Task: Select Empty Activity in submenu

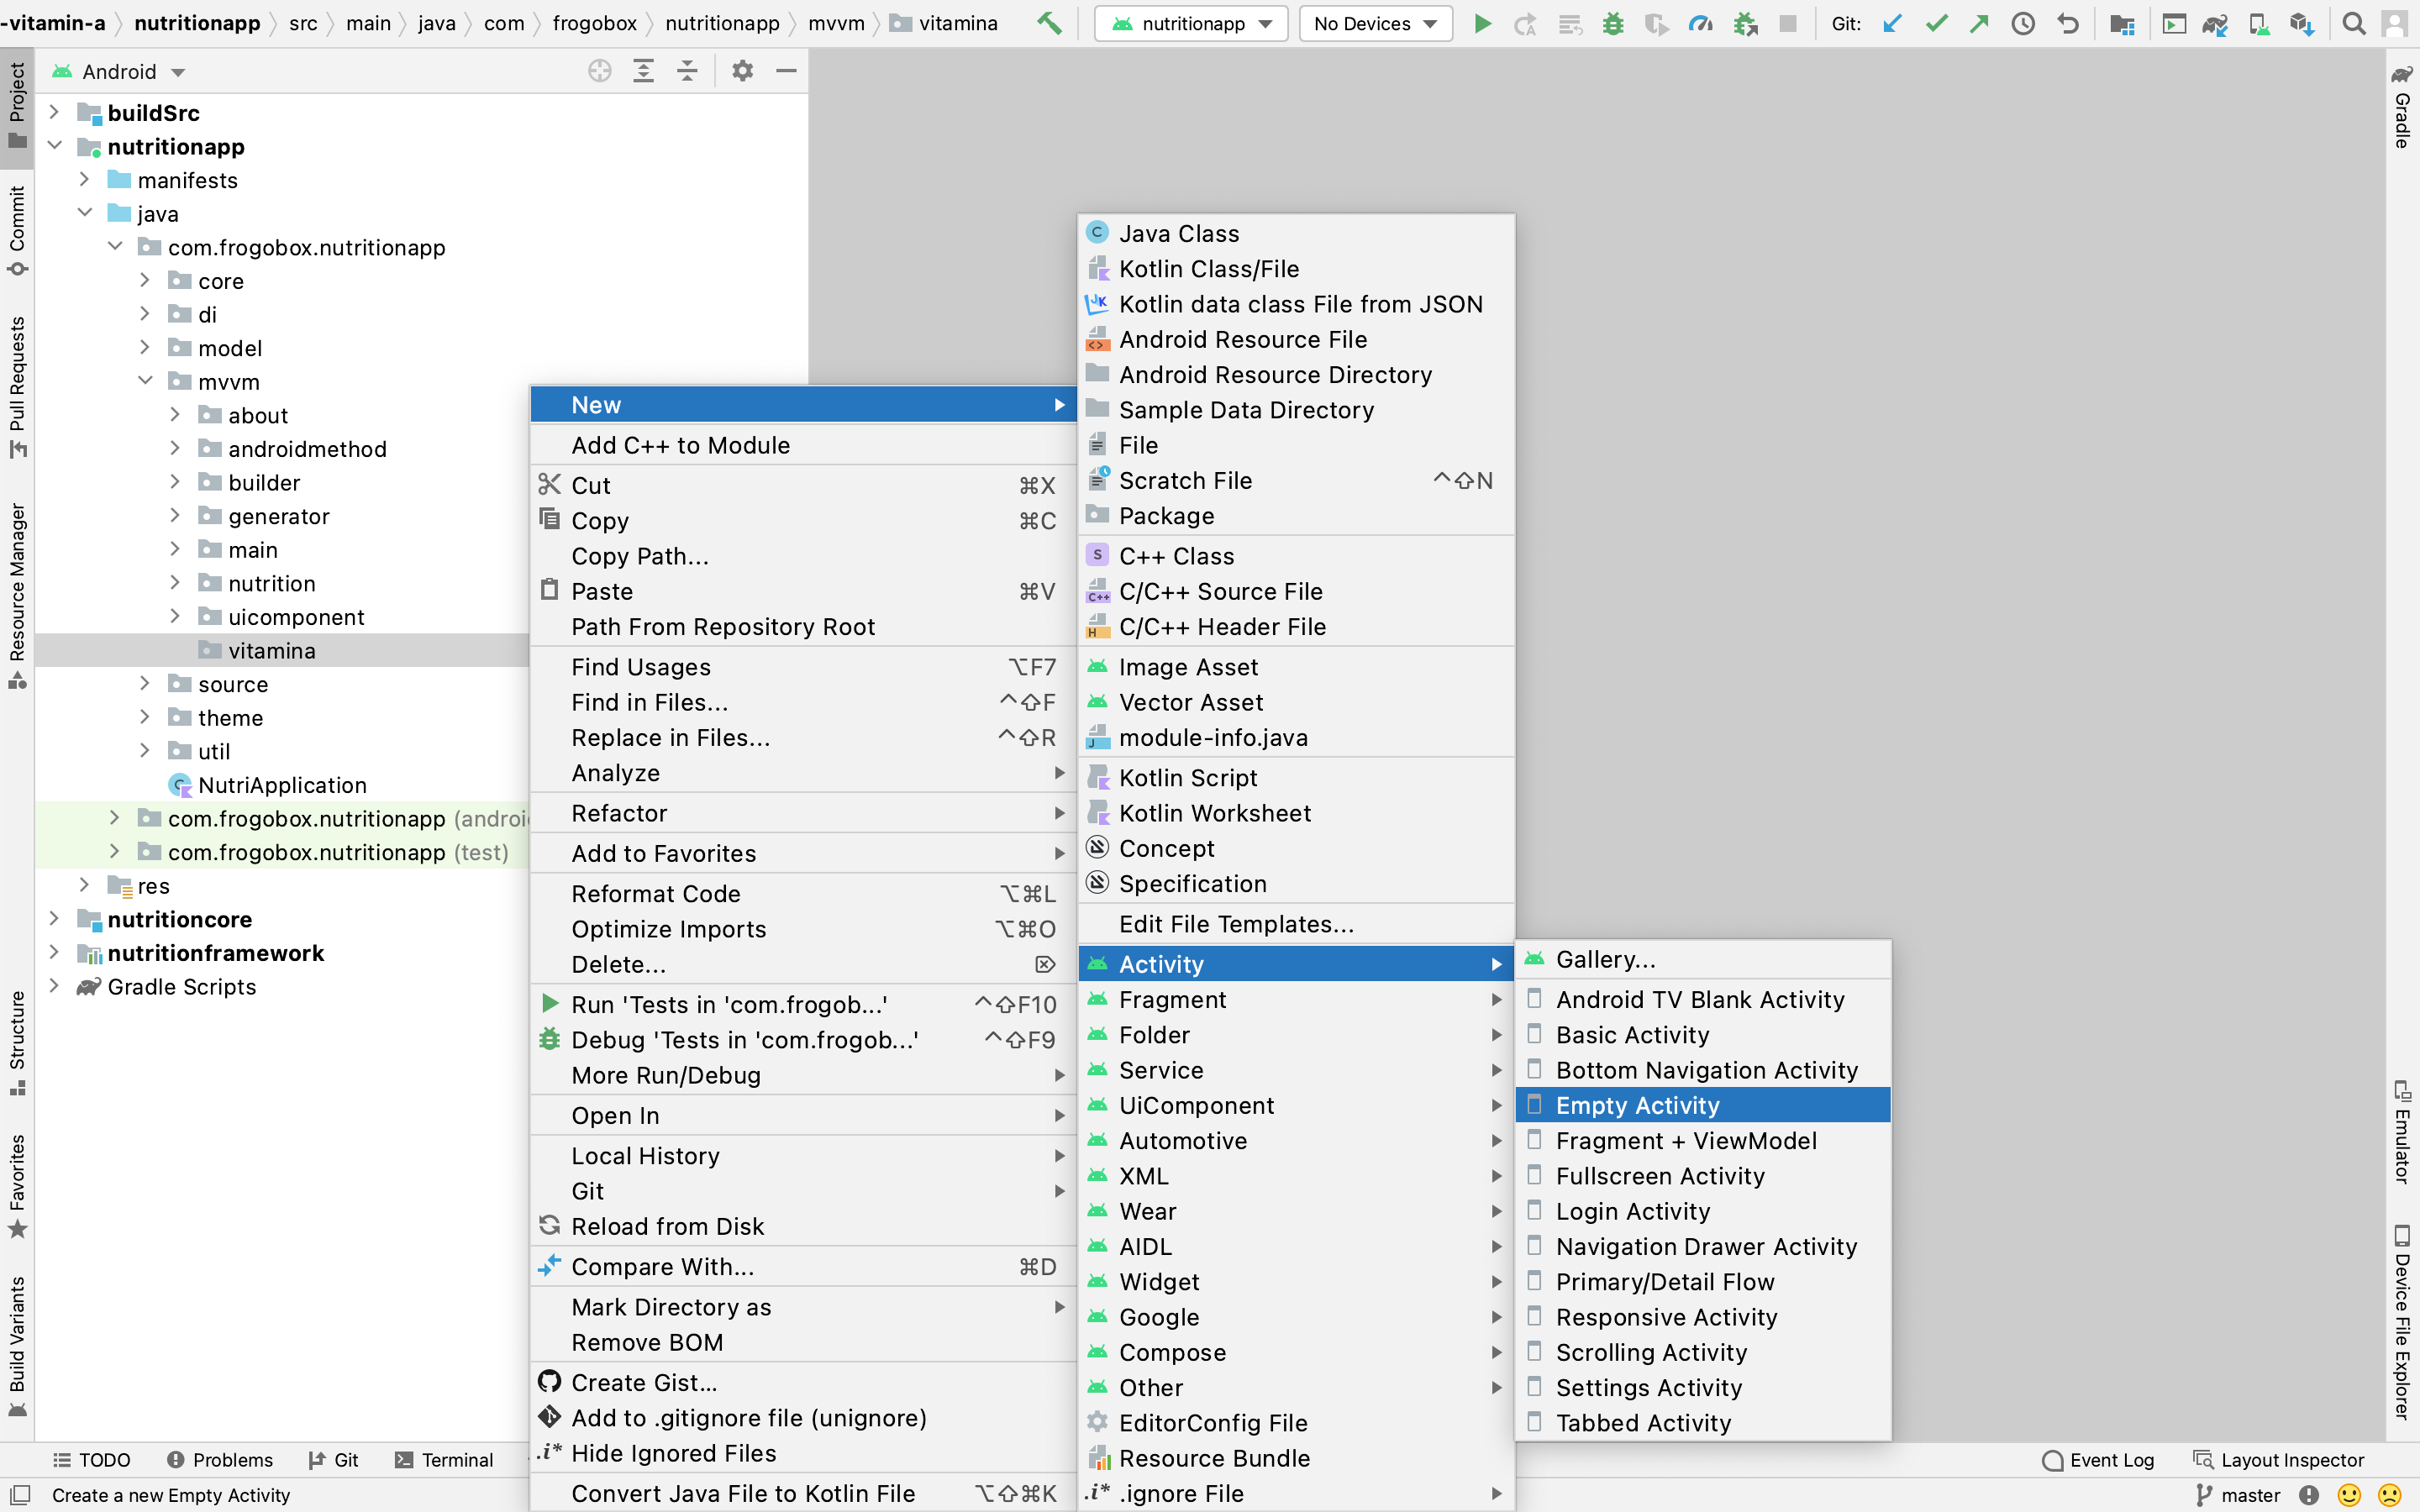Action: click(x=1637, y=1105)
